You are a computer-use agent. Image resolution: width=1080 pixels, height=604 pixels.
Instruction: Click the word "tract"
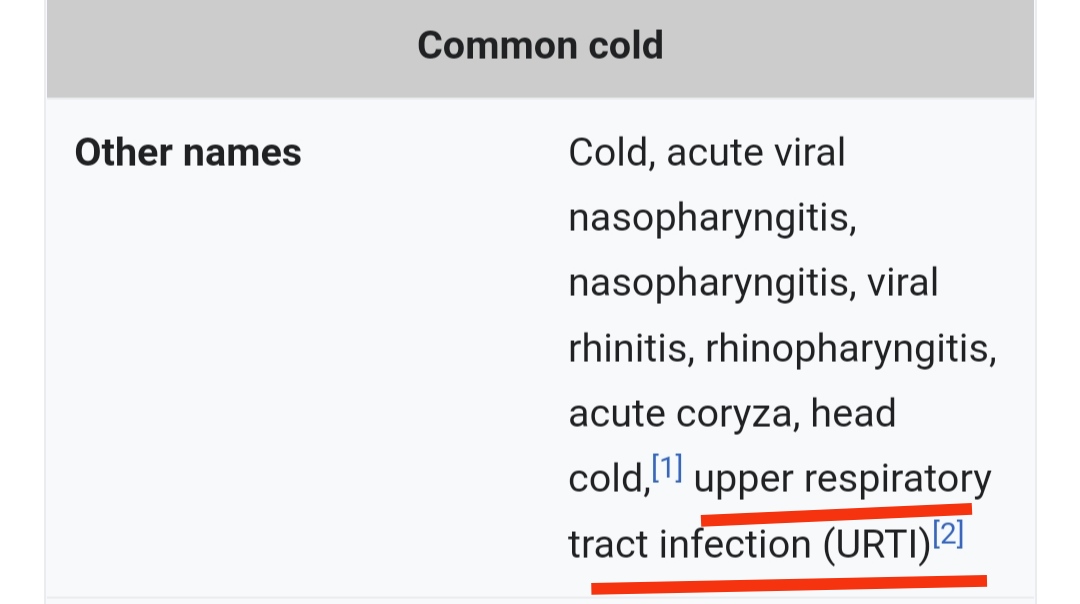(x=608, y=545)
